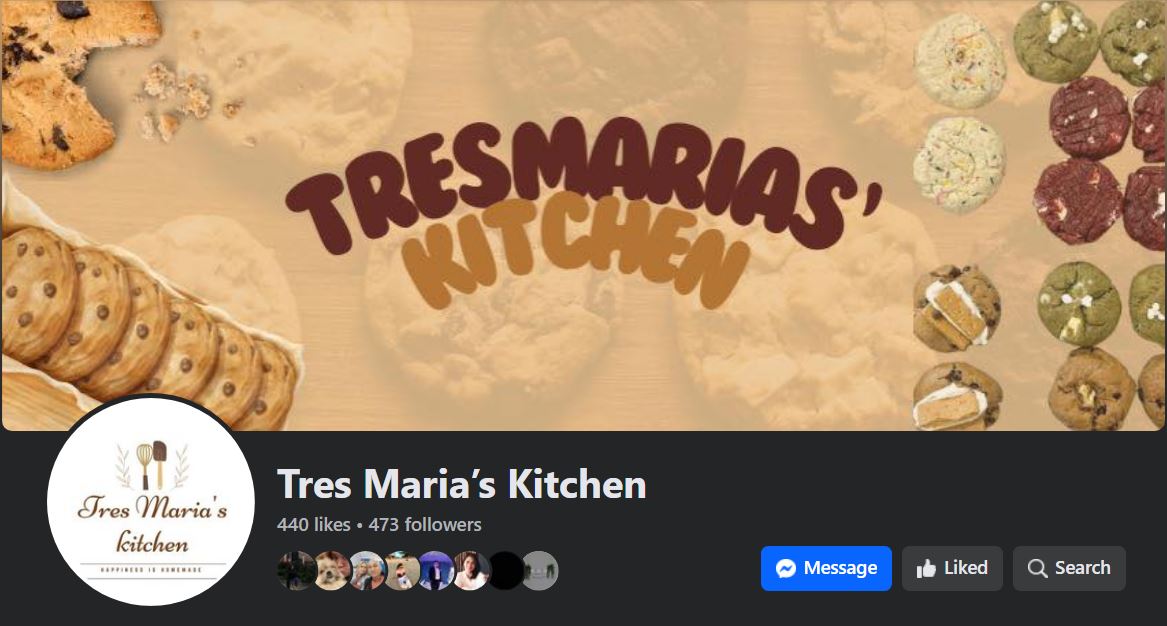
Task: Search within the page using Search button
Action: click(x=1070, y=569)
